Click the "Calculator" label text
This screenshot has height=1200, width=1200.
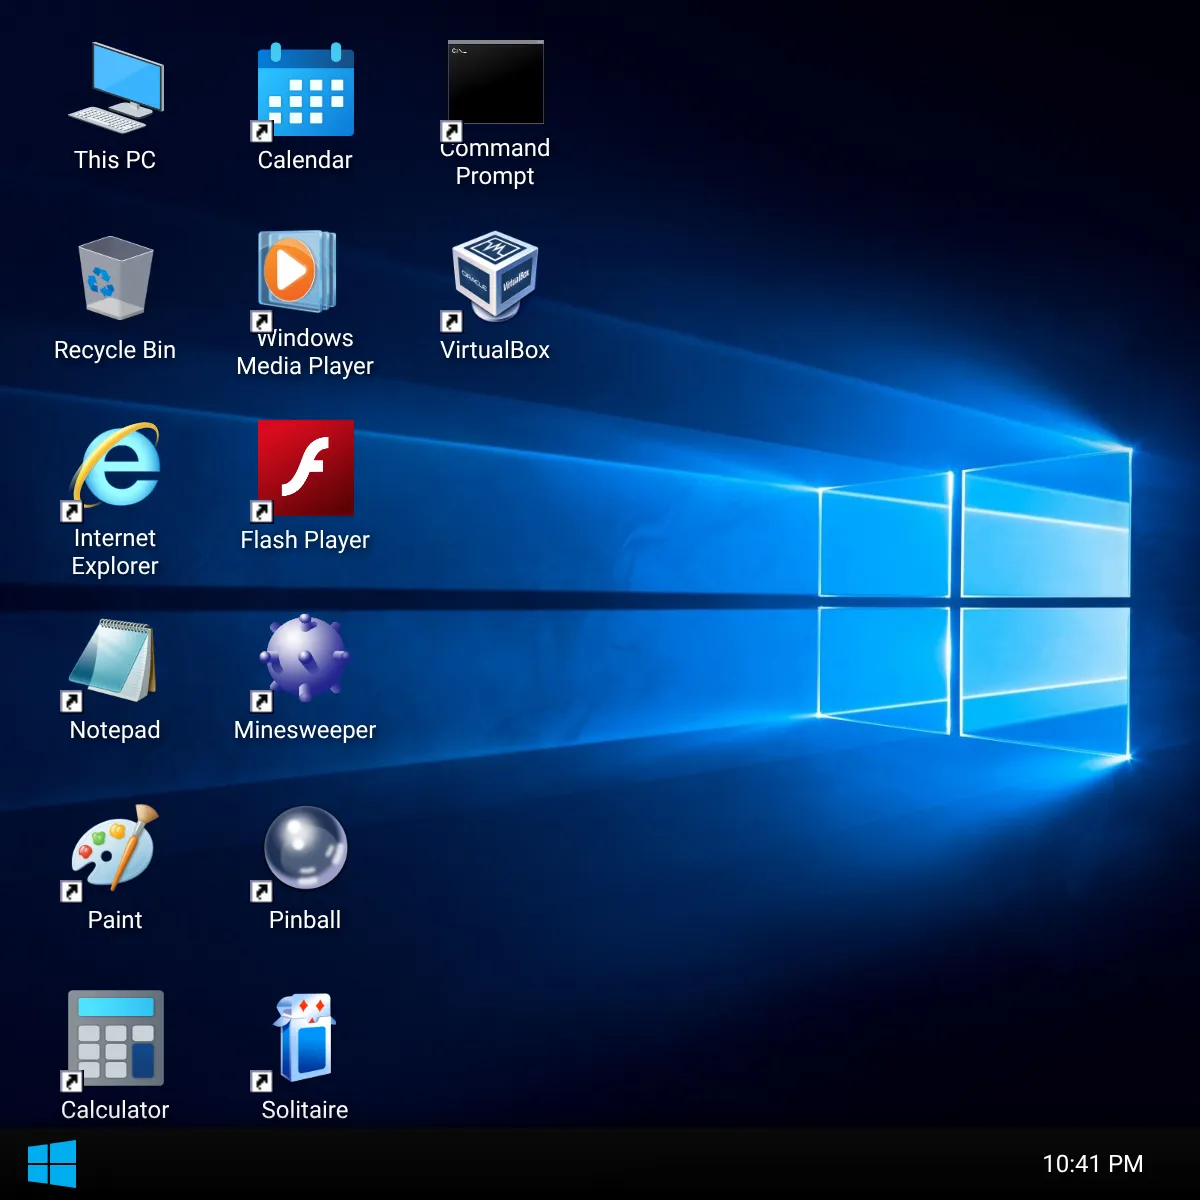pyautogui.click(x=115, y=1110)
